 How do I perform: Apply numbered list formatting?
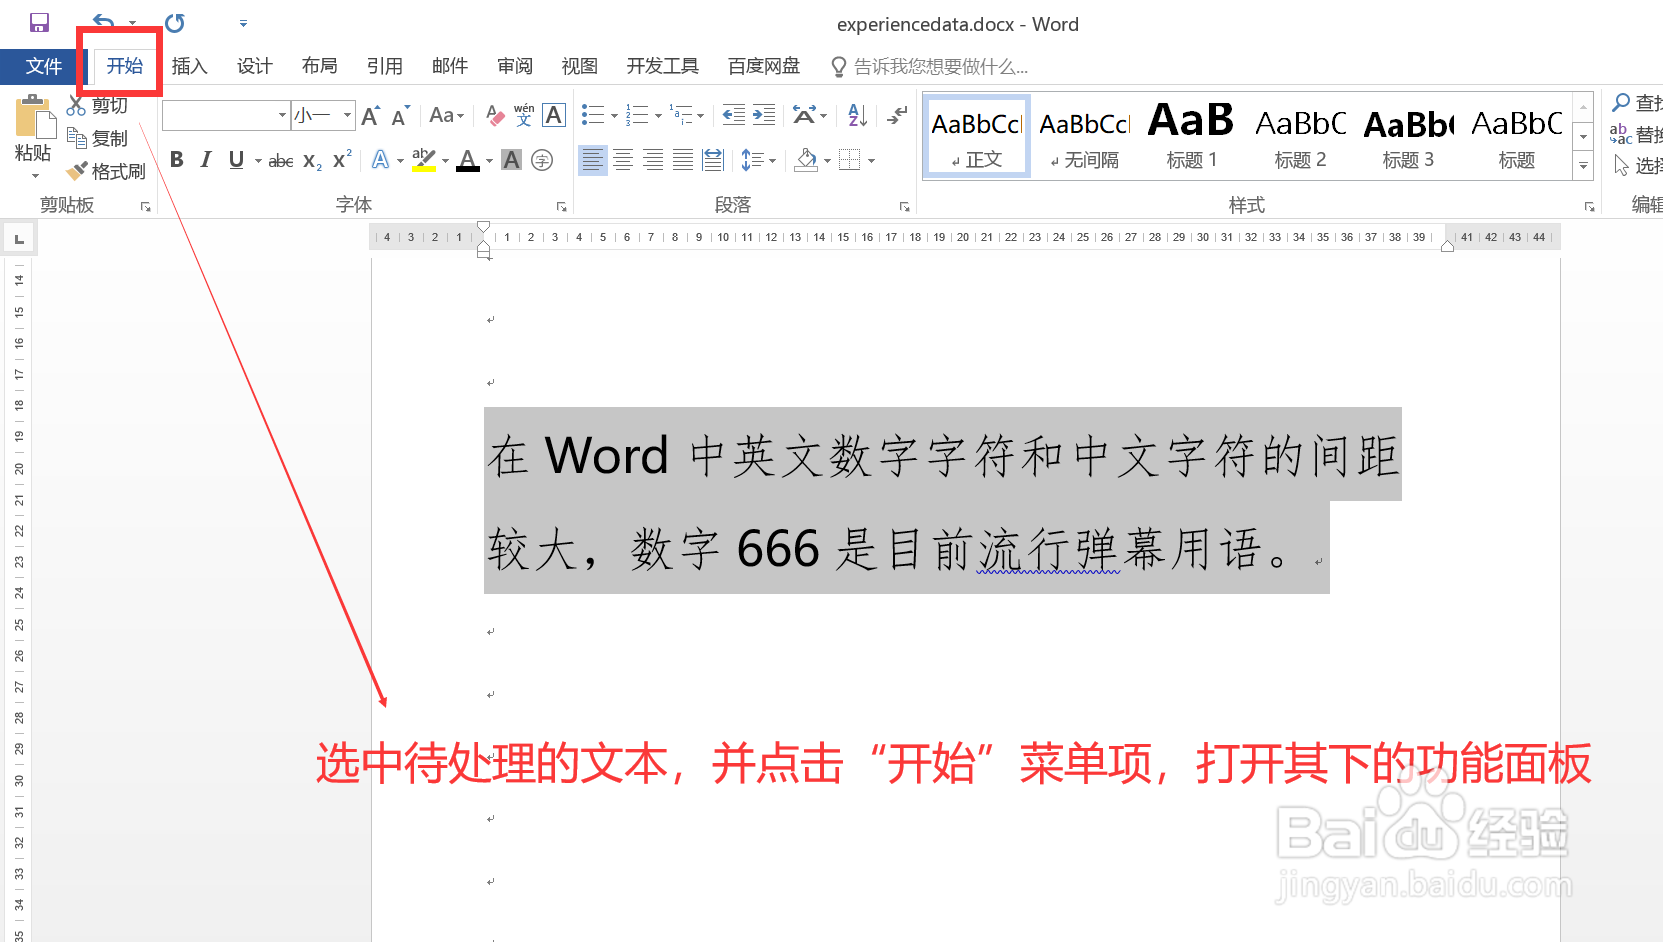637,115
